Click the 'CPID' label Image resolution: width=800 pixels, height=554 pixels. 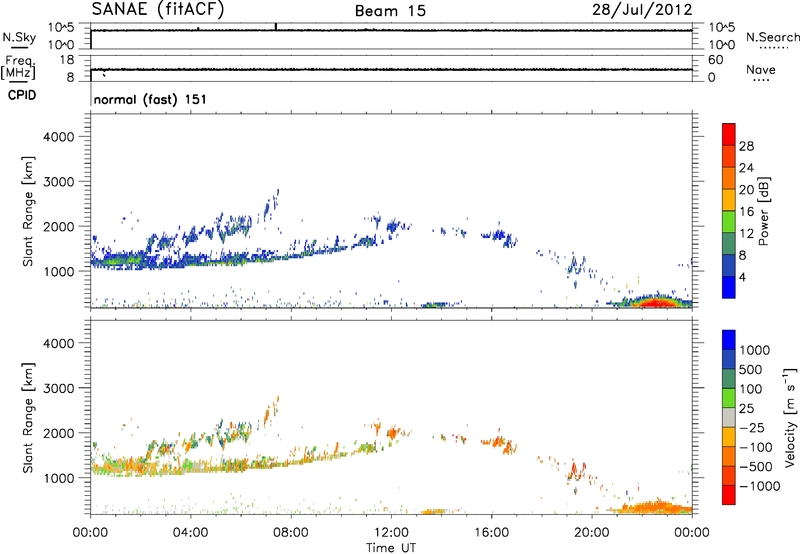(x=22, y=95)
